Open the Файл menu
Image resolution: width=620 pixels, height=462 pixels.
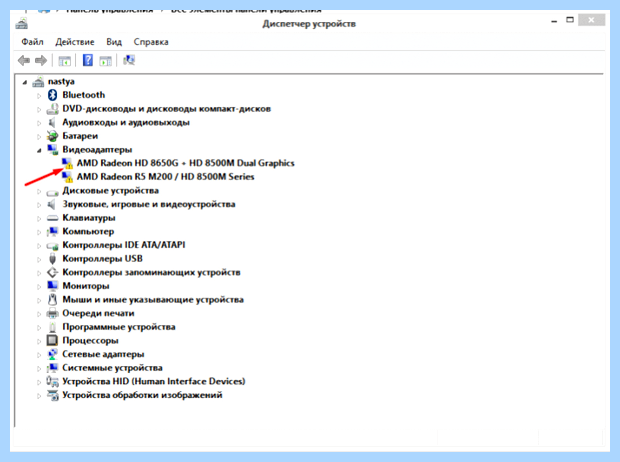[x=32, y=42]
